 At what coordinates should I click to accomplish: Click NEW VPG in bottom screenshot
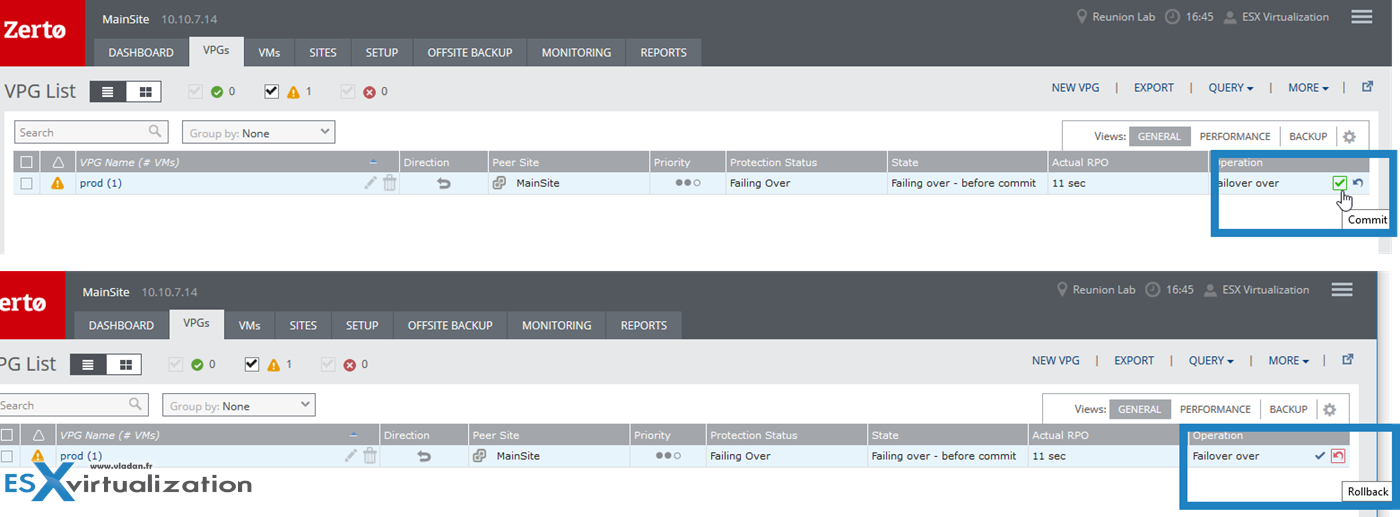click(x=1055, y=361)
